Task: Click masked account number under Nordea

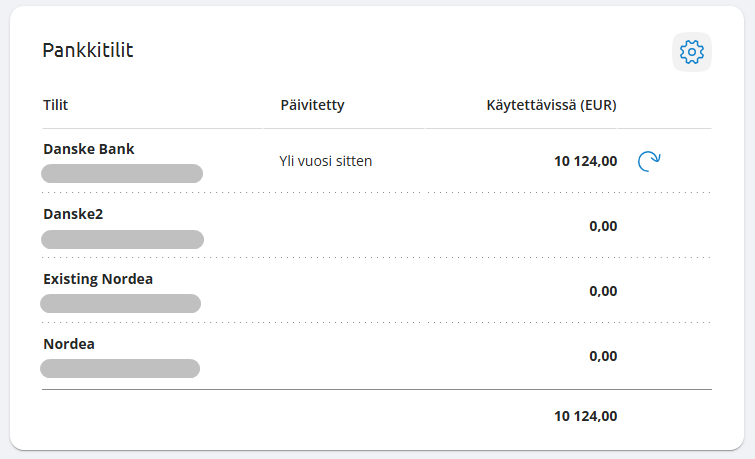Action: (120, 369)
